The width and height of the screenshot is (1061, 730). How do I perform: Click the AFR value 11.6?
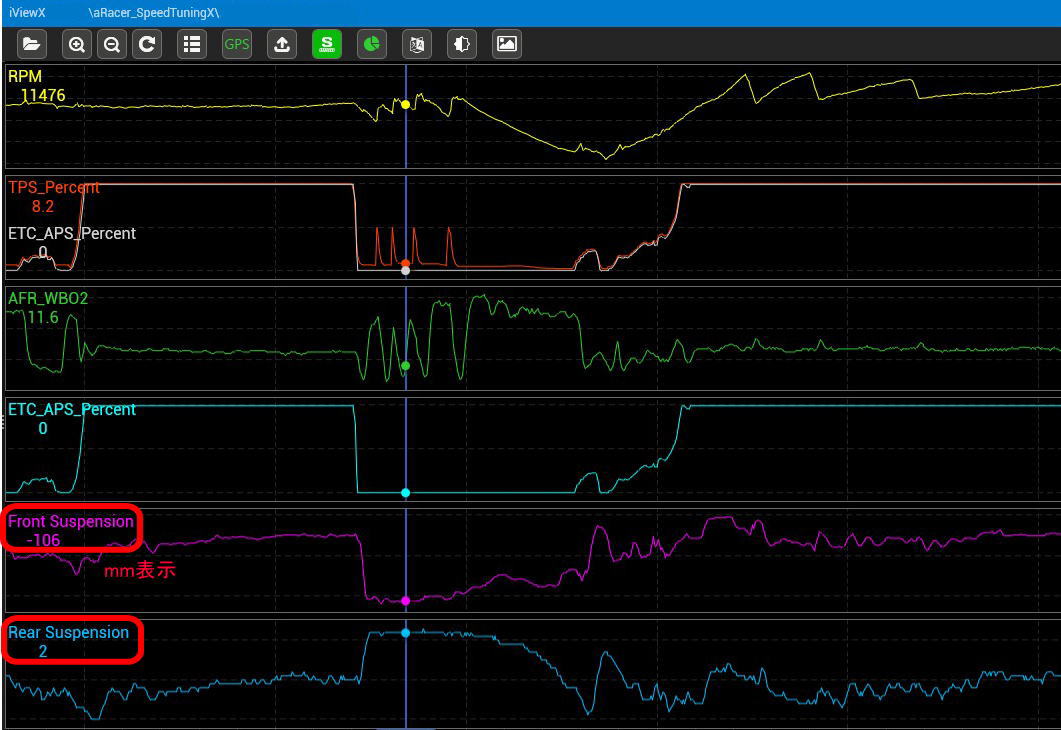[x=43, y=317]
